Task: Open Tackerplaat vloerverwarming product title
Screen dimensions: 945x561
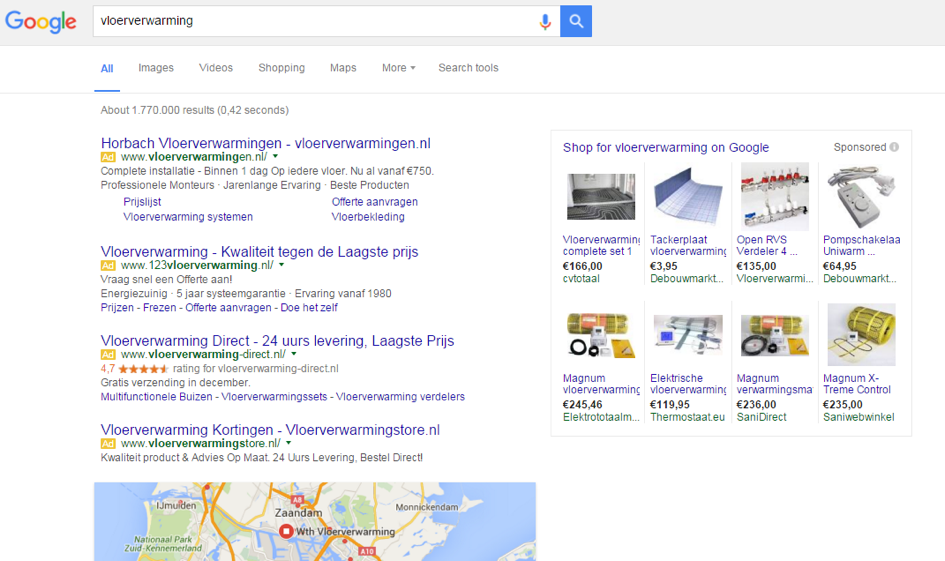Action: pos(688,246)
